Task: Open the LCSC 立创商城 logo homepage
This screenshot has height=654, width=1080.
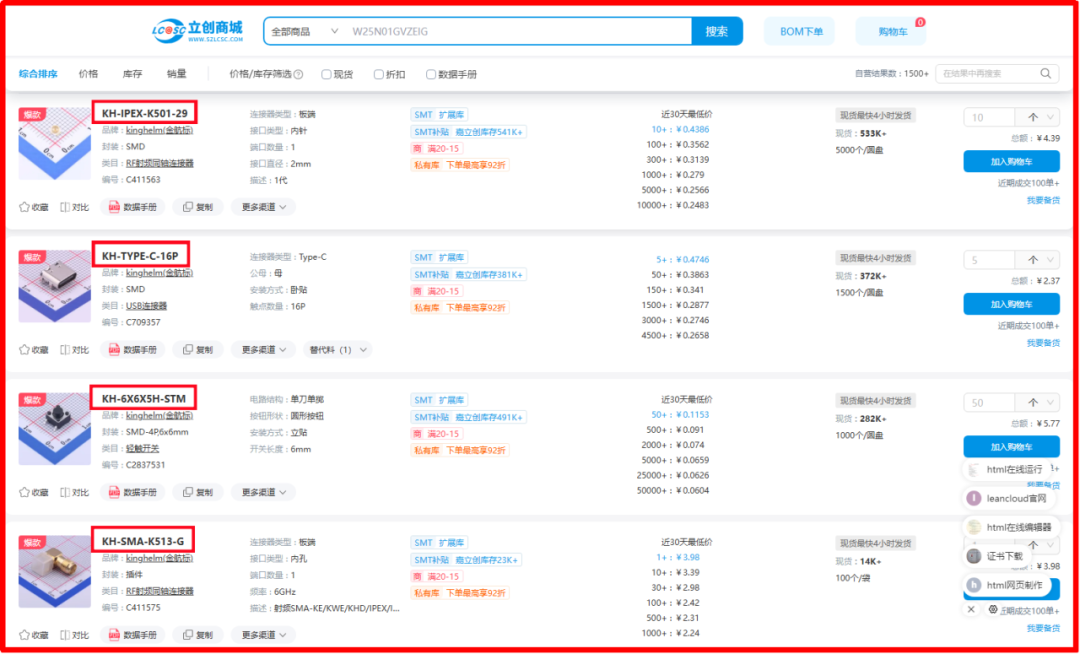Action: [x=198, y=31]
